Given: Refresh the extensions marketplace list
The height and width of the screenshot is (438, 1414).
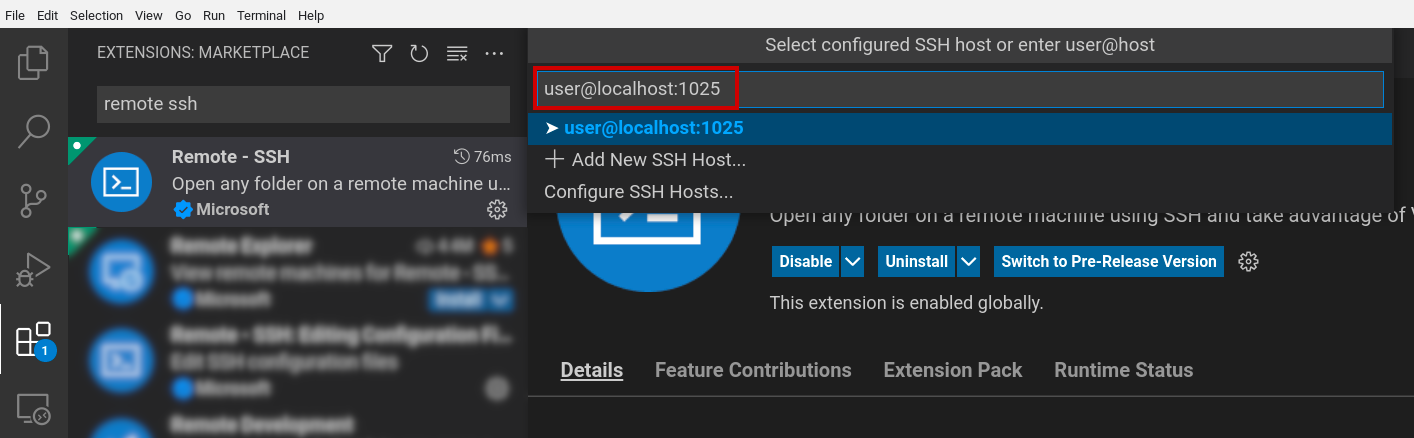Looking at the screenshot, I should tap(419, 53).
